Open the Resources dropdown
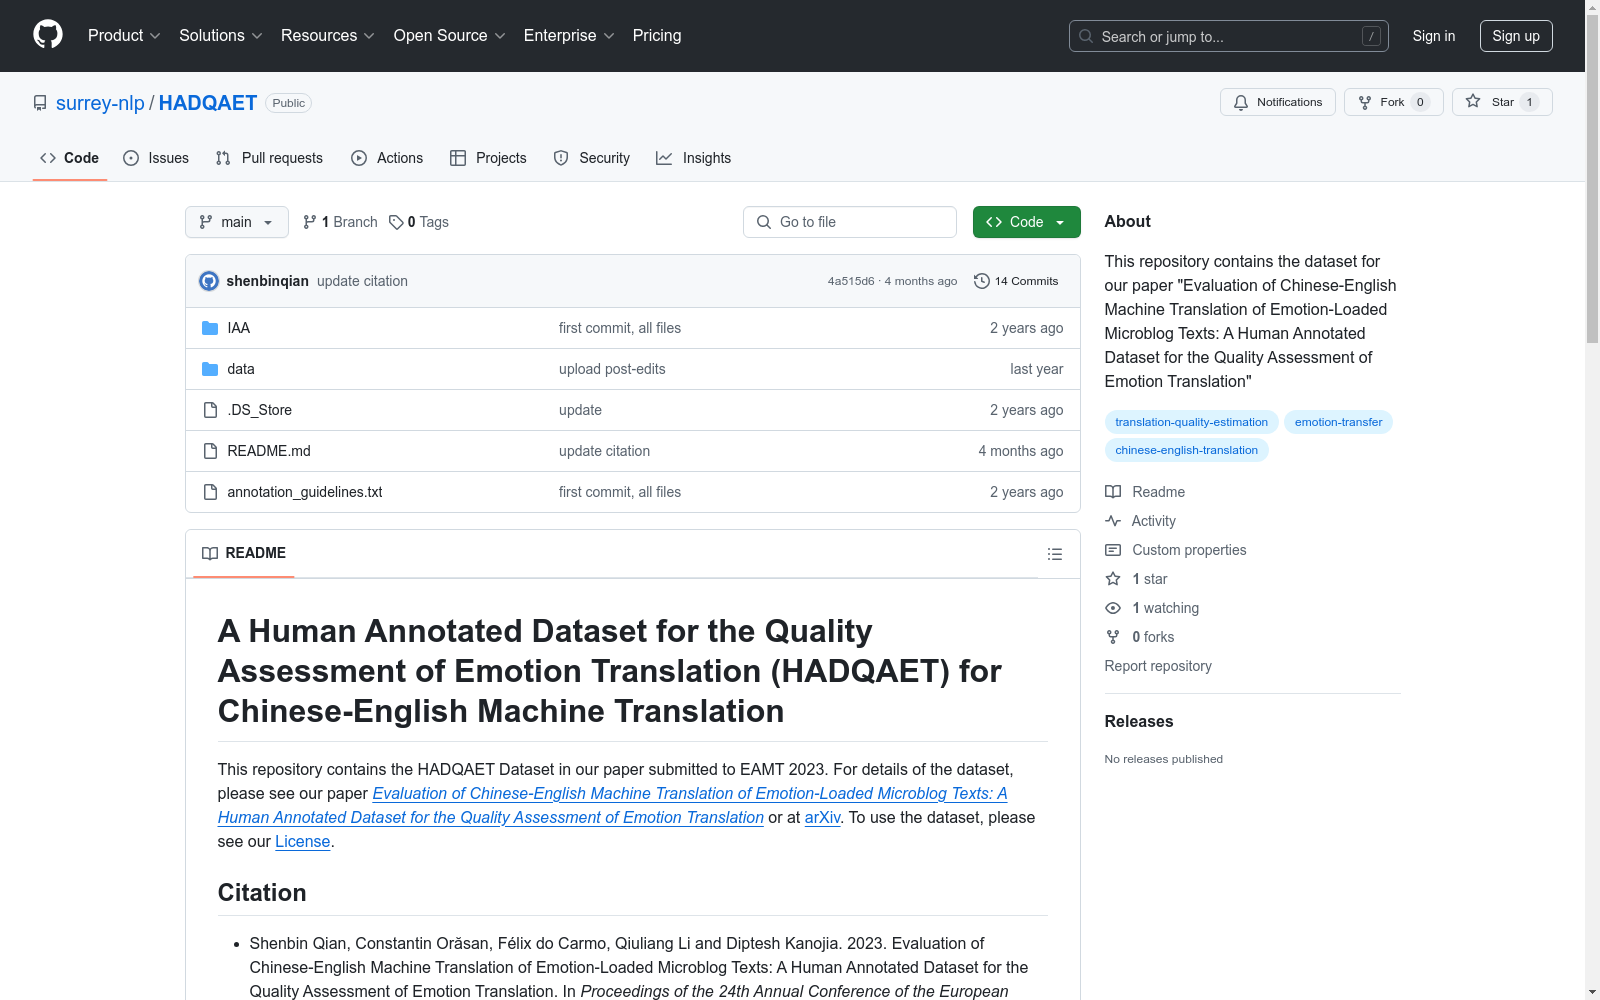This screenshot has width=1600, height=1000. pyautogui.click(x=328, y=36)
